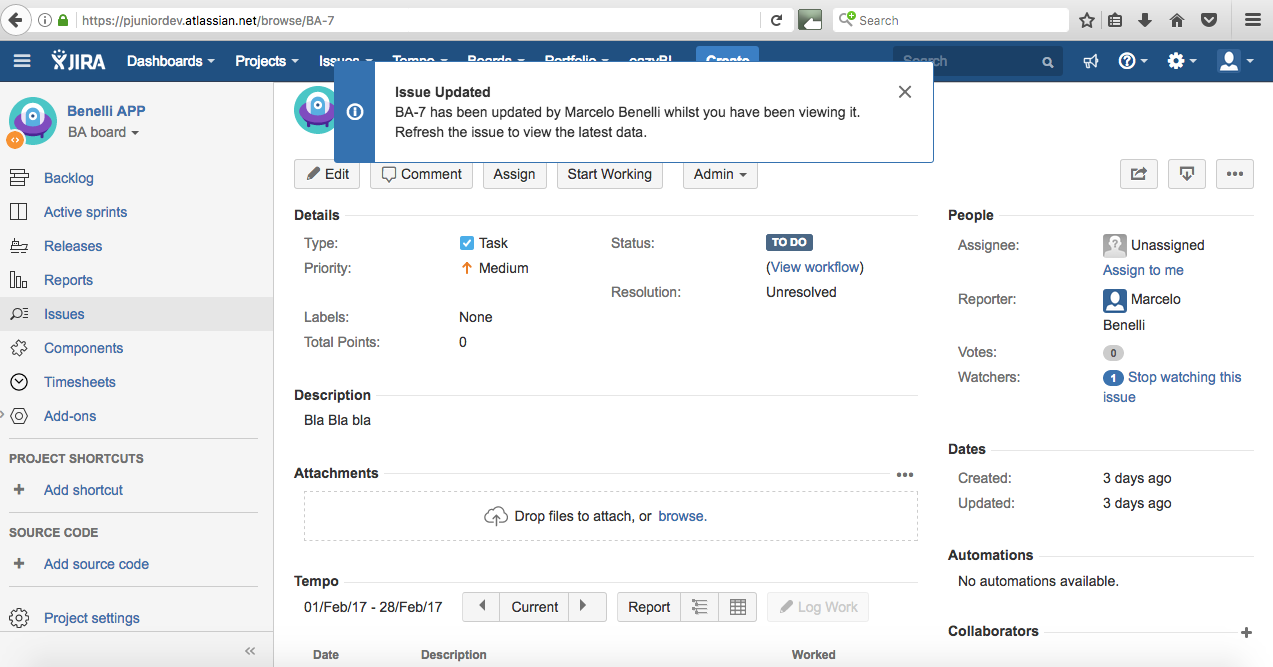Collapse the sidebar with double chevron
The image size is (1273, 667).
click(251, 651)
